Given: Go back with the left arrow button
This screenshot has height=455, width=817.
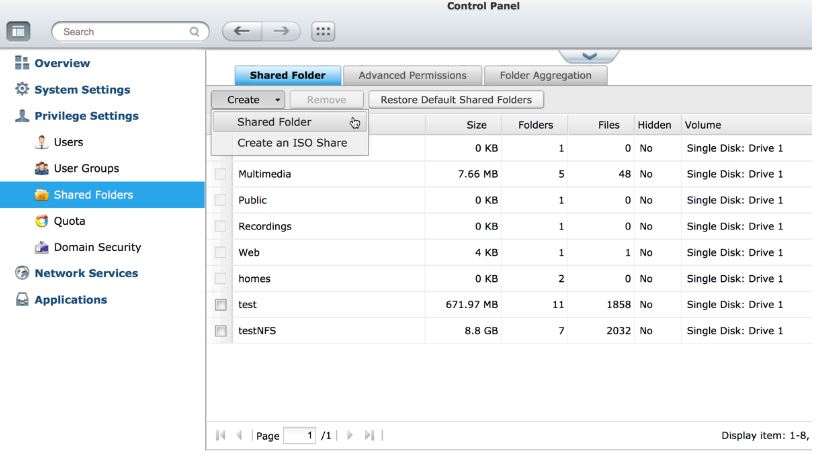Looking at the screenshot, I should 242,31.
